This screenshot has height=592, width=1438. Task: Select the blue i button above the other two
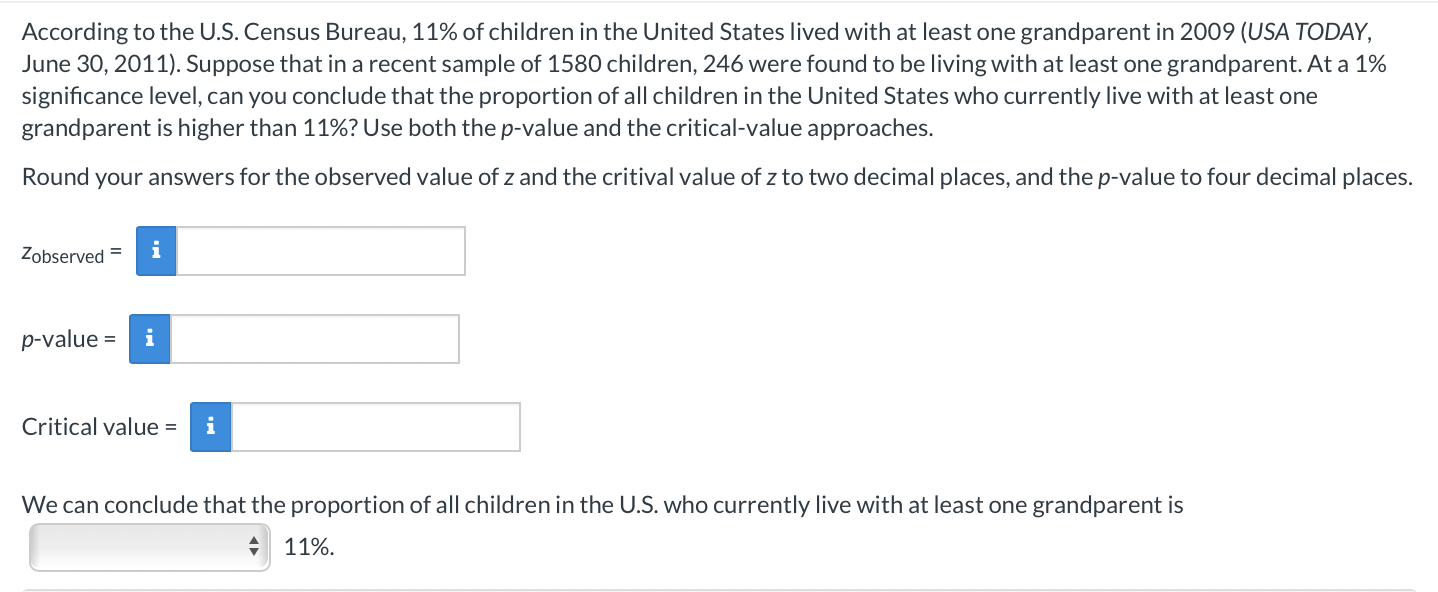pos(156,251)
